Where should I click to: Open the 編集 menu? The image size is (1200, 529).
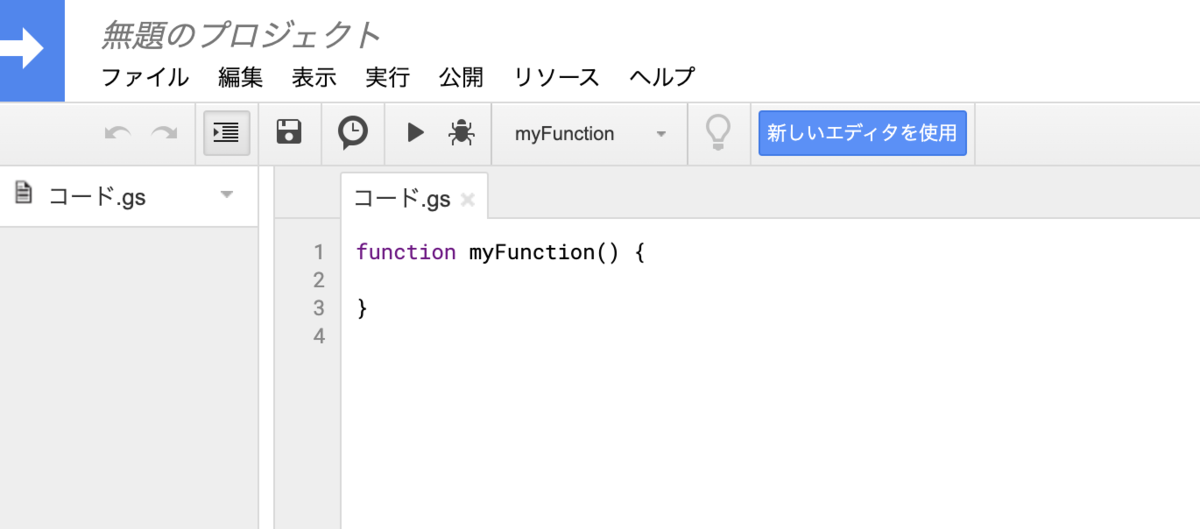click(240, 77)
